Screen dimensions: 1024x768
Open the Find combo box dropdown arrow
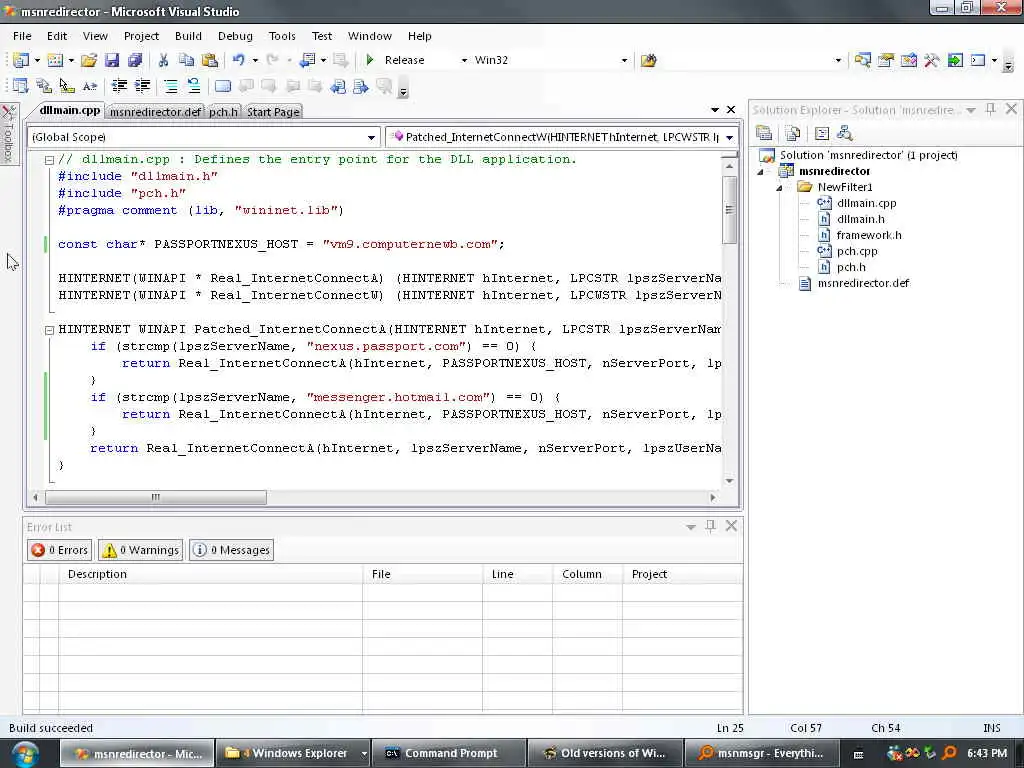tap(839, 60)
